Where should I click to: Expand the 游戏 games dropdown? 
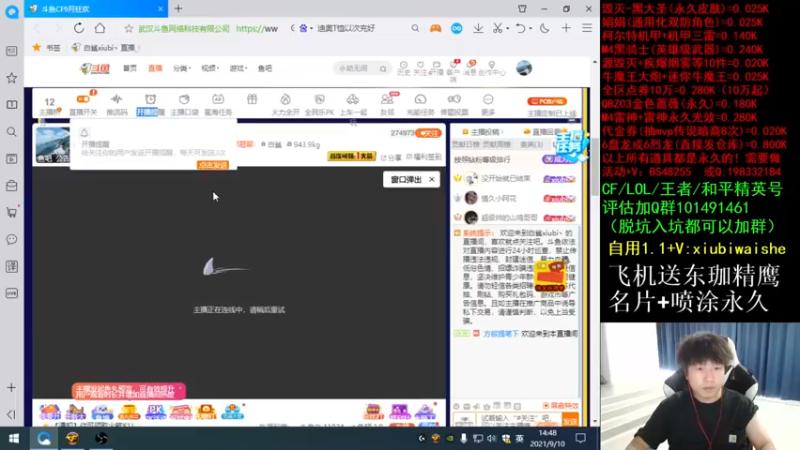click(x=238, y=68)
